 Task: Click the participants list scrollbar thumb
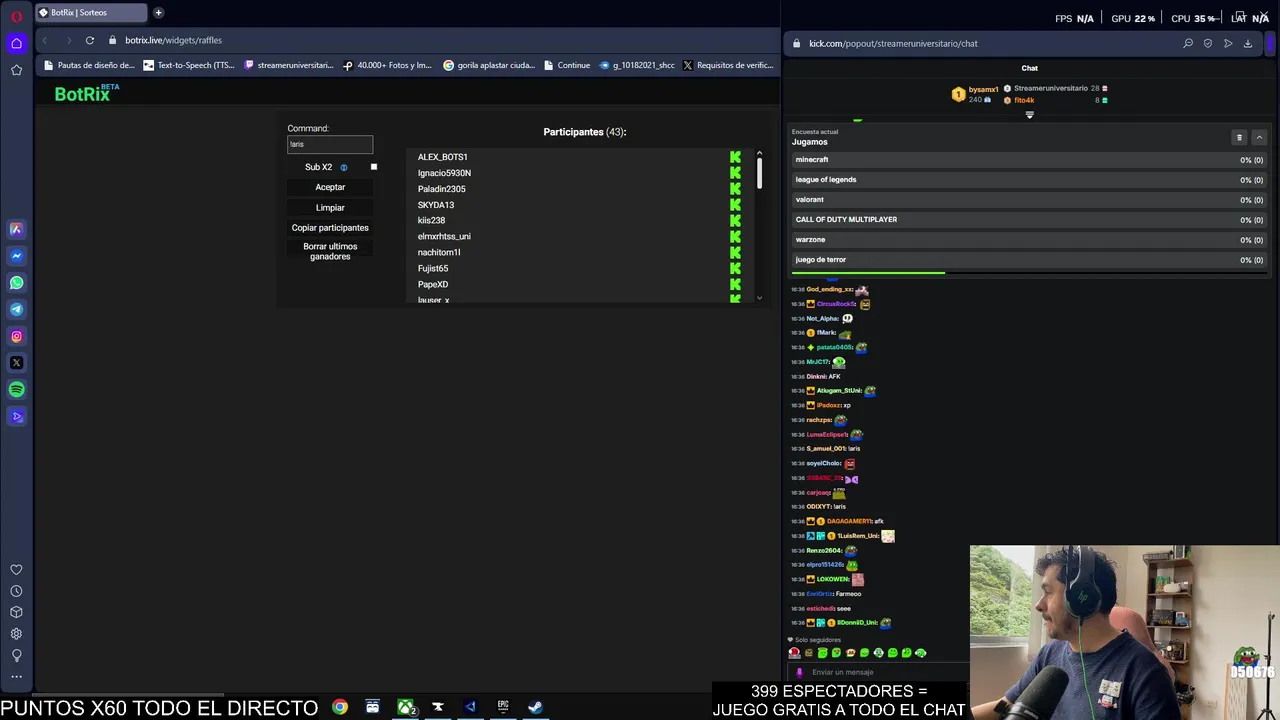pyautogui.click(x=759, y=172)
